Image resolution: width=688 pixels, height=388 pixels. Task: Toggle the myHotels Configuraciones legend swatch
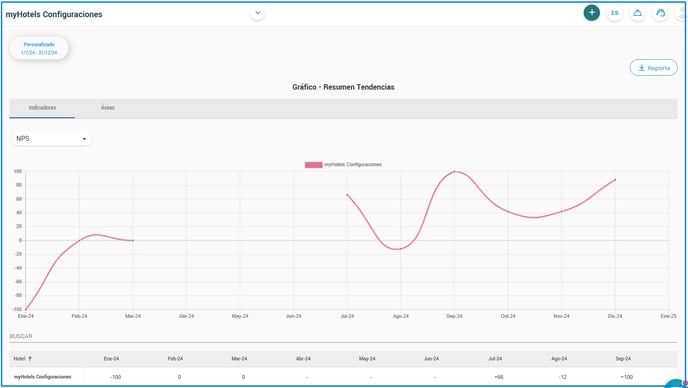(313, 165)
